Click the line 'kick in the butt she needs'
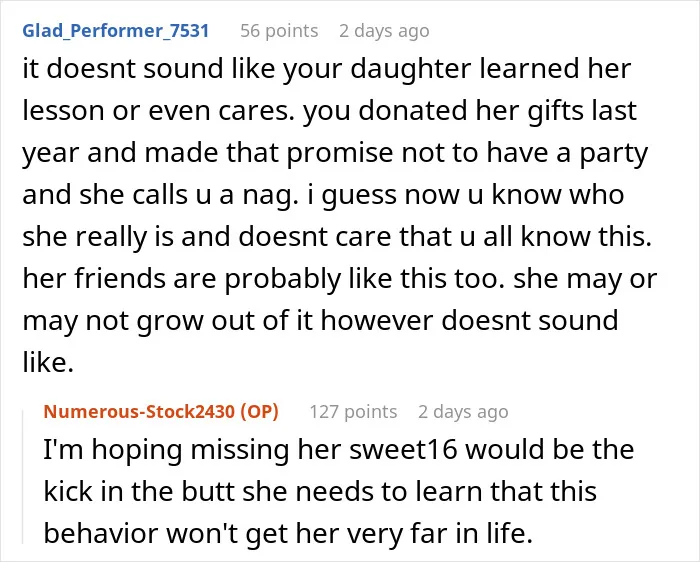Viewport: 700px width, 562px height. point(320,491)
